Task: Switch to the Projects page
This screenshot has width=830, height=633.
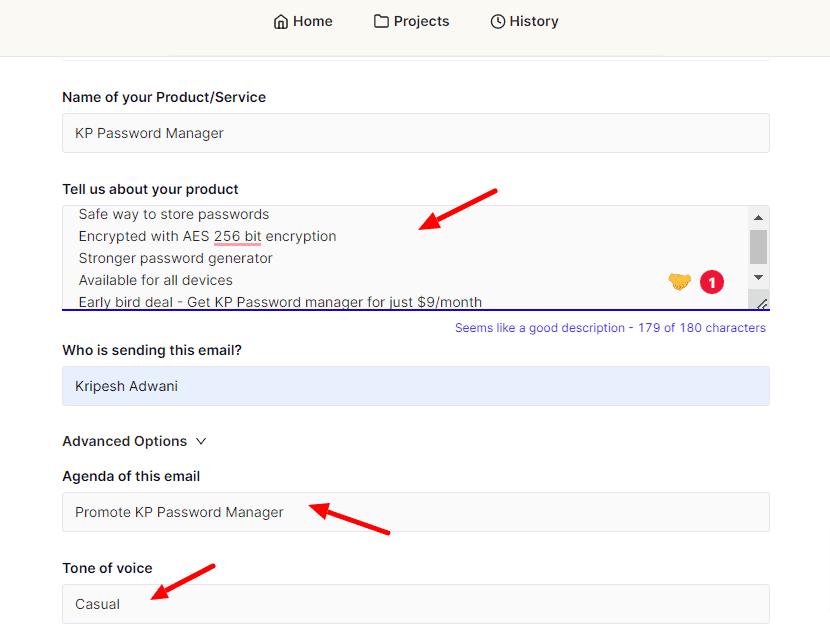Action: click(x=411, y=21)
